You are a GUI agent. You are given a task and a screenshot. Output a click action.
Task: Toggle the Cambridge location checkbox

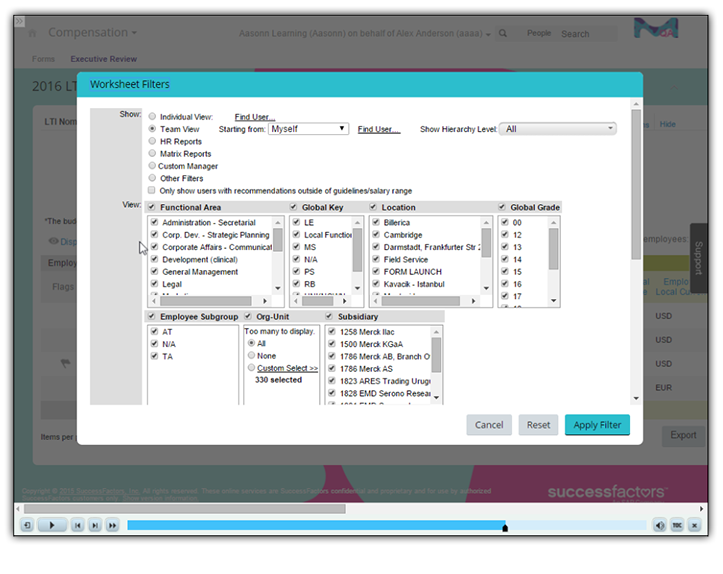click(x=374, y=235)
